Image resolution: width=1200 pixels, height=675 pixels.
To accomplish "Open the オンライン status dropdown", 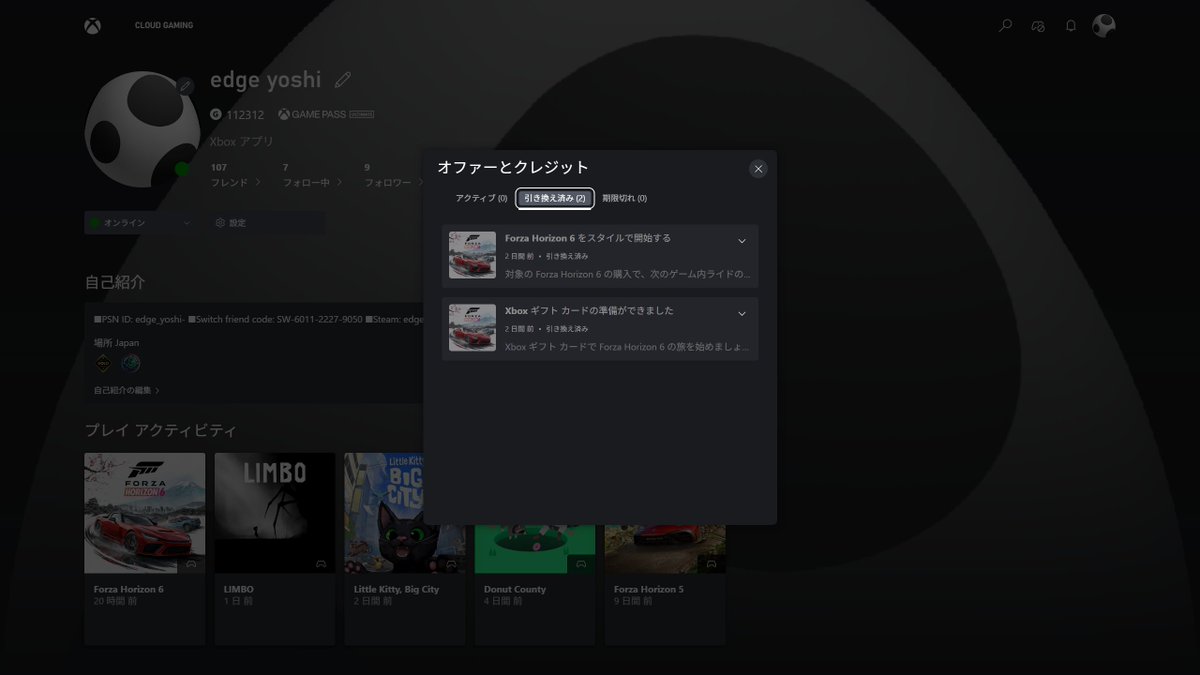I will 140,223.
